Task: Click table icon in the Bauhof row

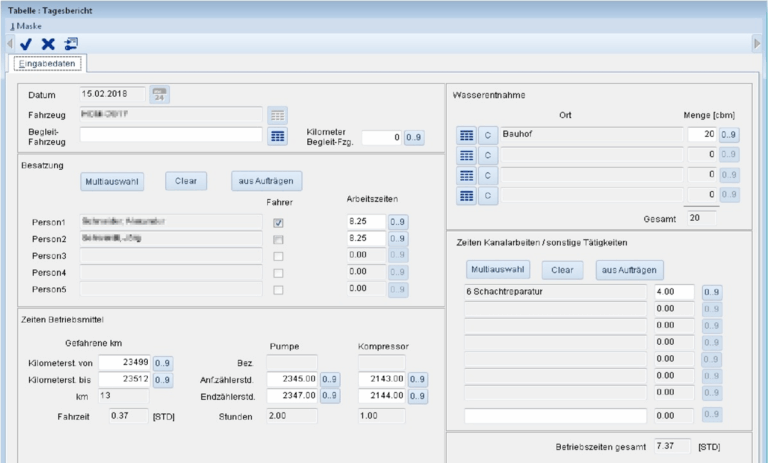Action: (x=466, y=134)
